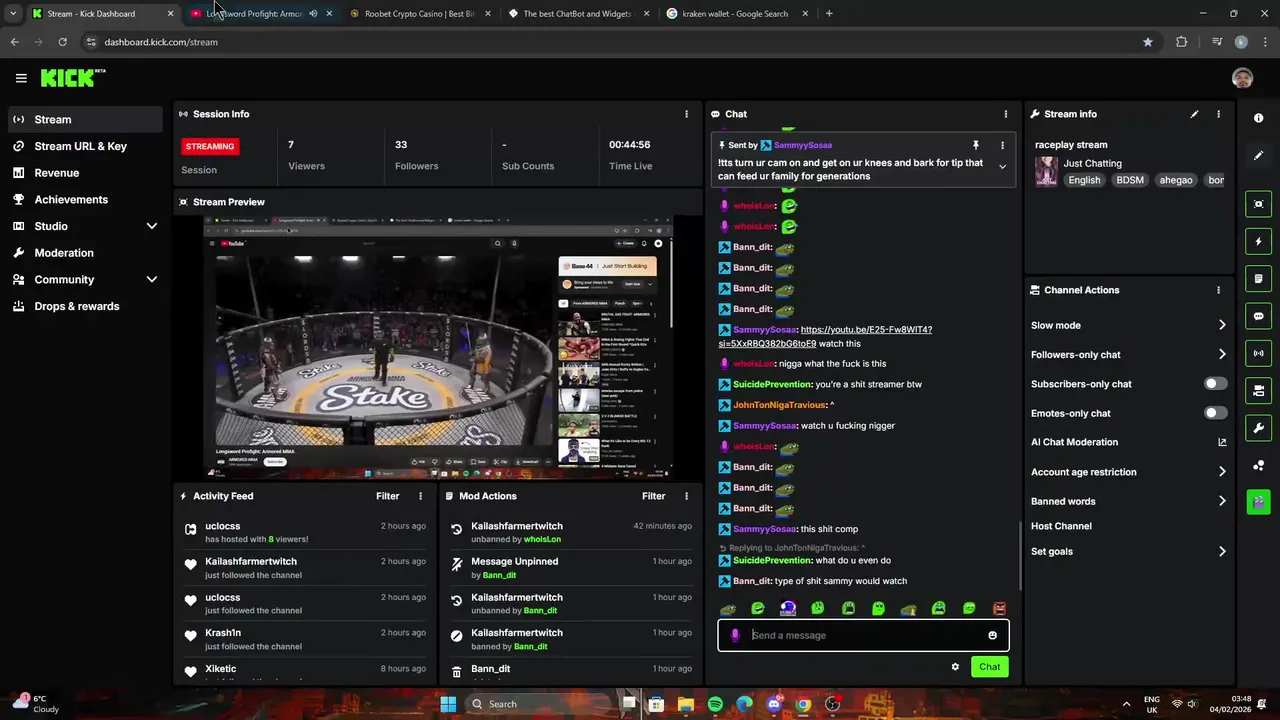
Task: Click the info icon in the right rail
Action: 1258,118
